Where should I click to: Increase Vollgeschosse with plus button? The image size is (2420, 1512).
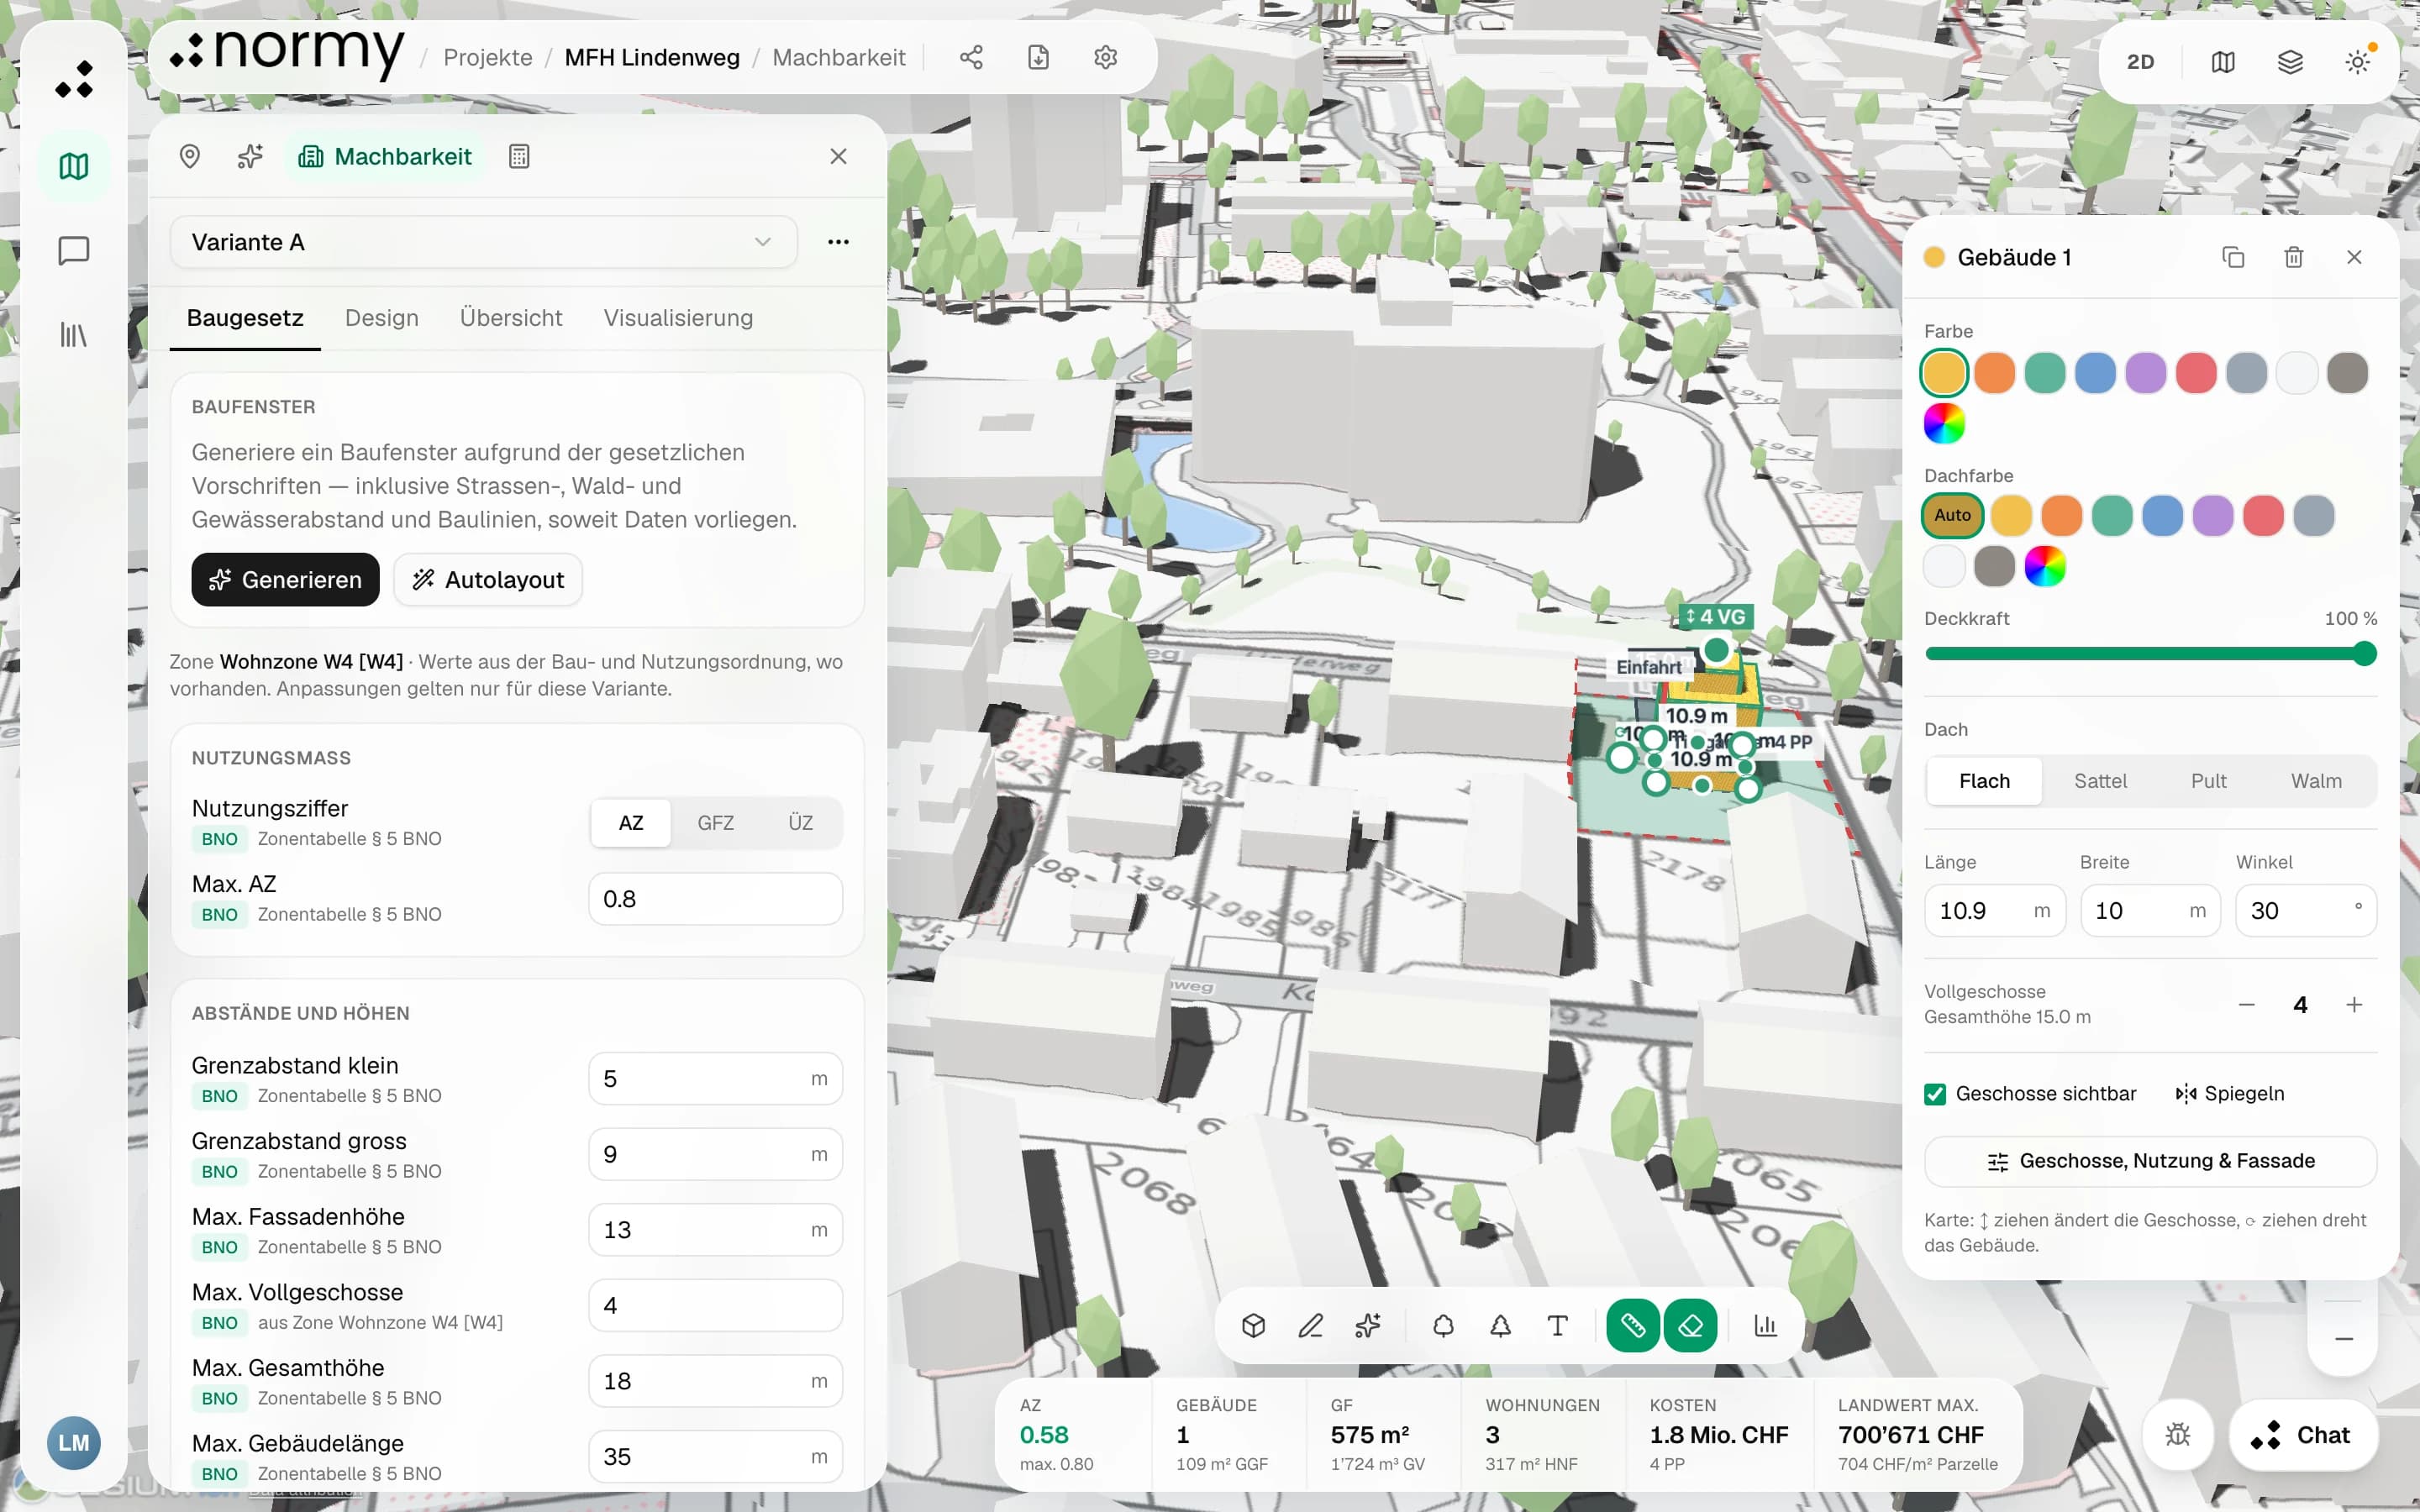coord(2354,1005)
